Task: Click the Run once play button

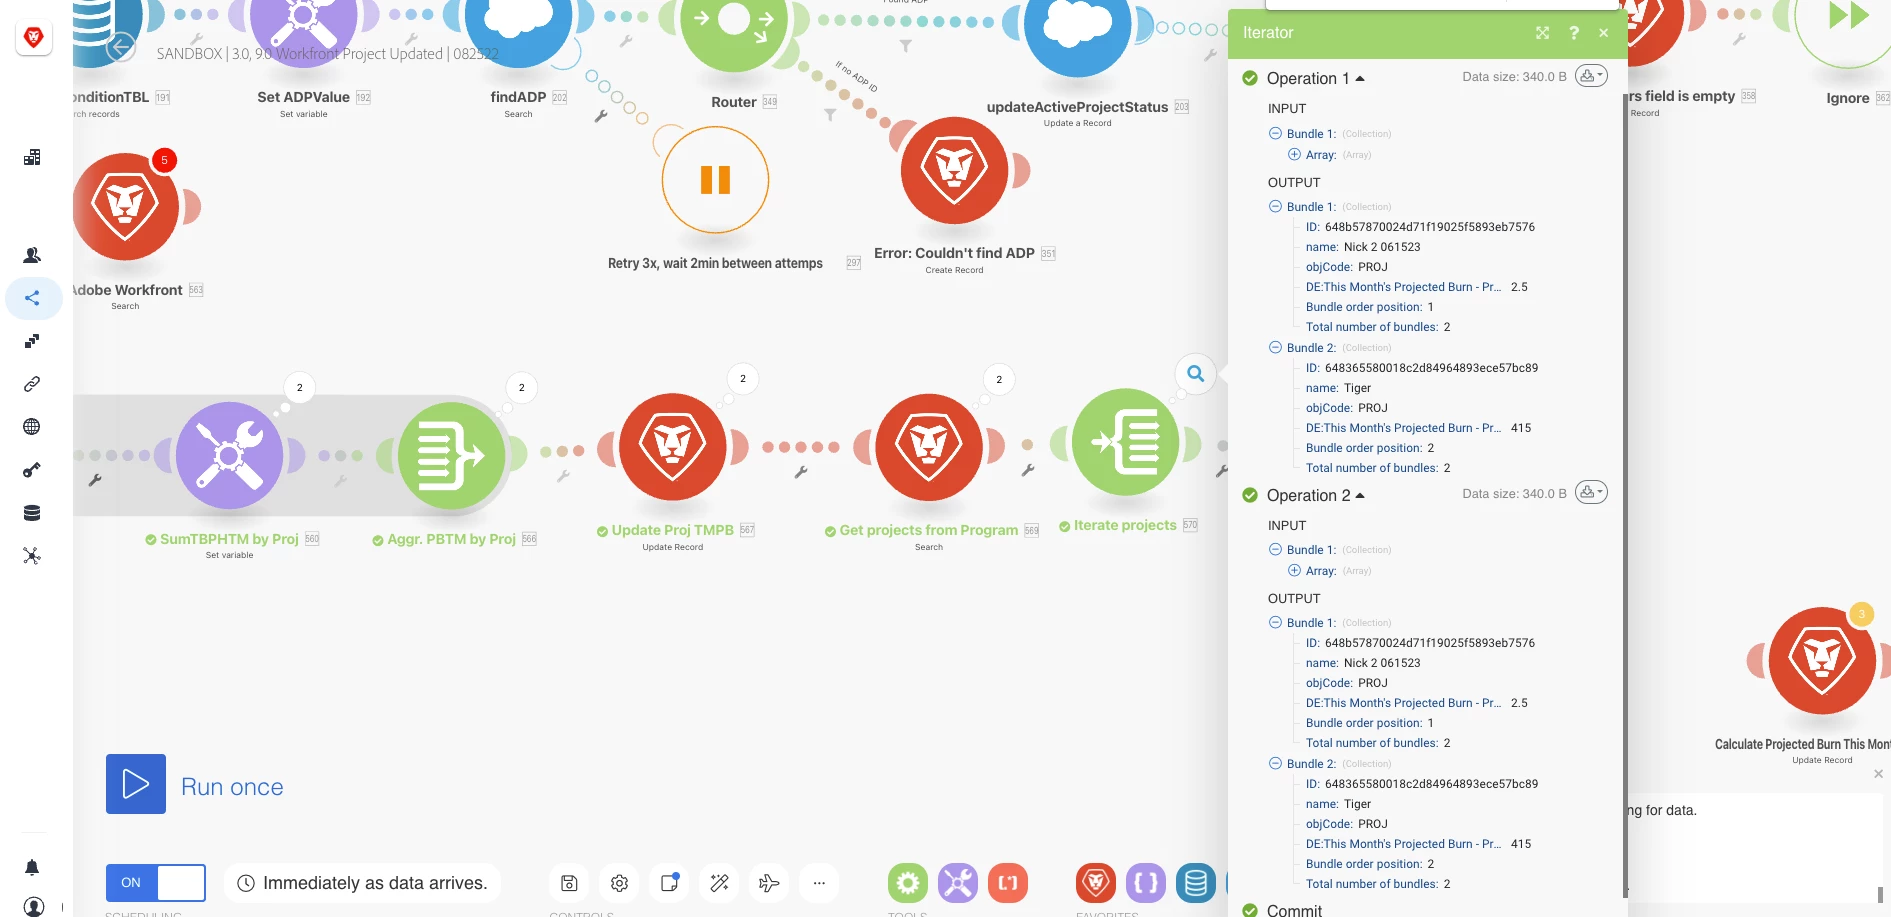Action: (x=136, y=784)
